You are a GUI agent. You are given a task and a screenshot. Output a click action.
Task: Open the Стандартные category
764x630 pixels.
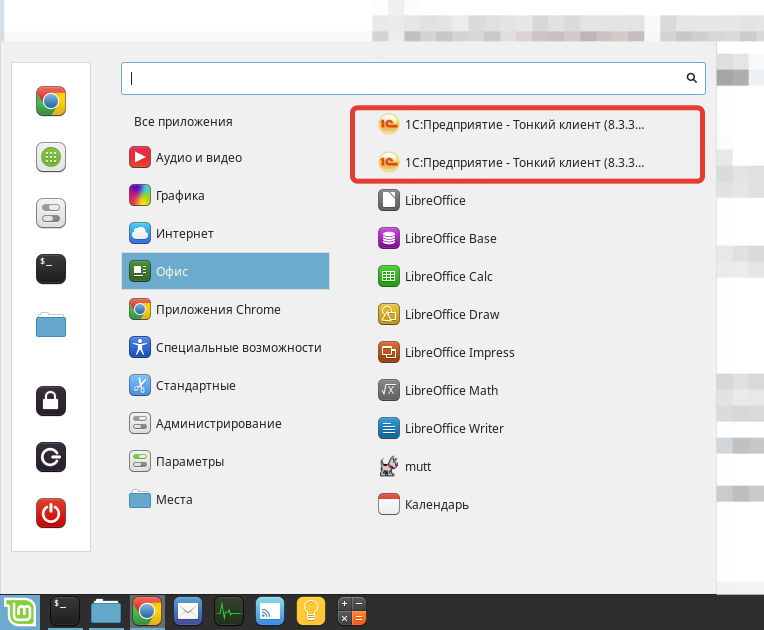coord(225,385)
